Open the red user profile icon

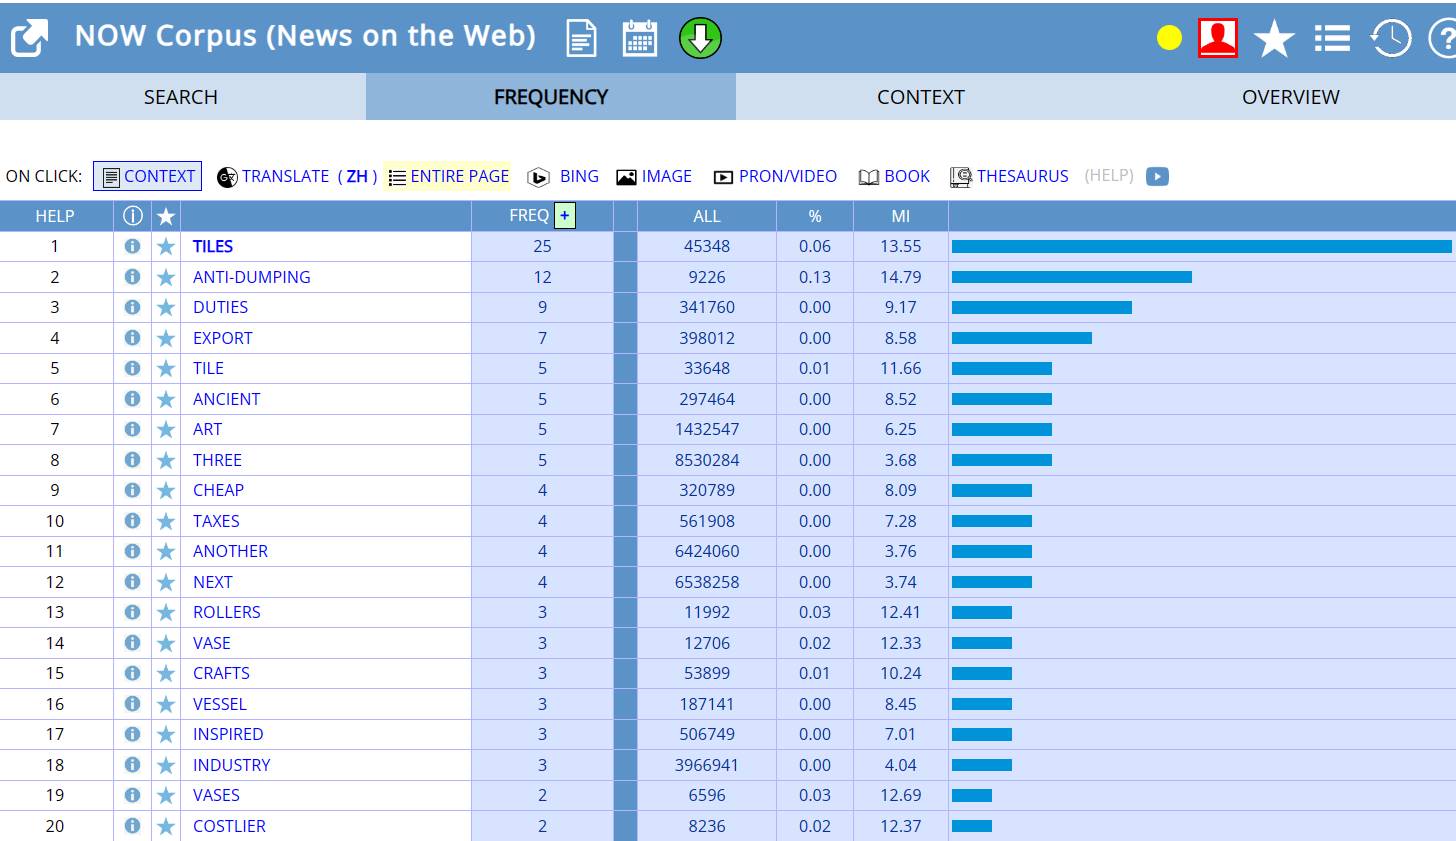[1217, 39]
